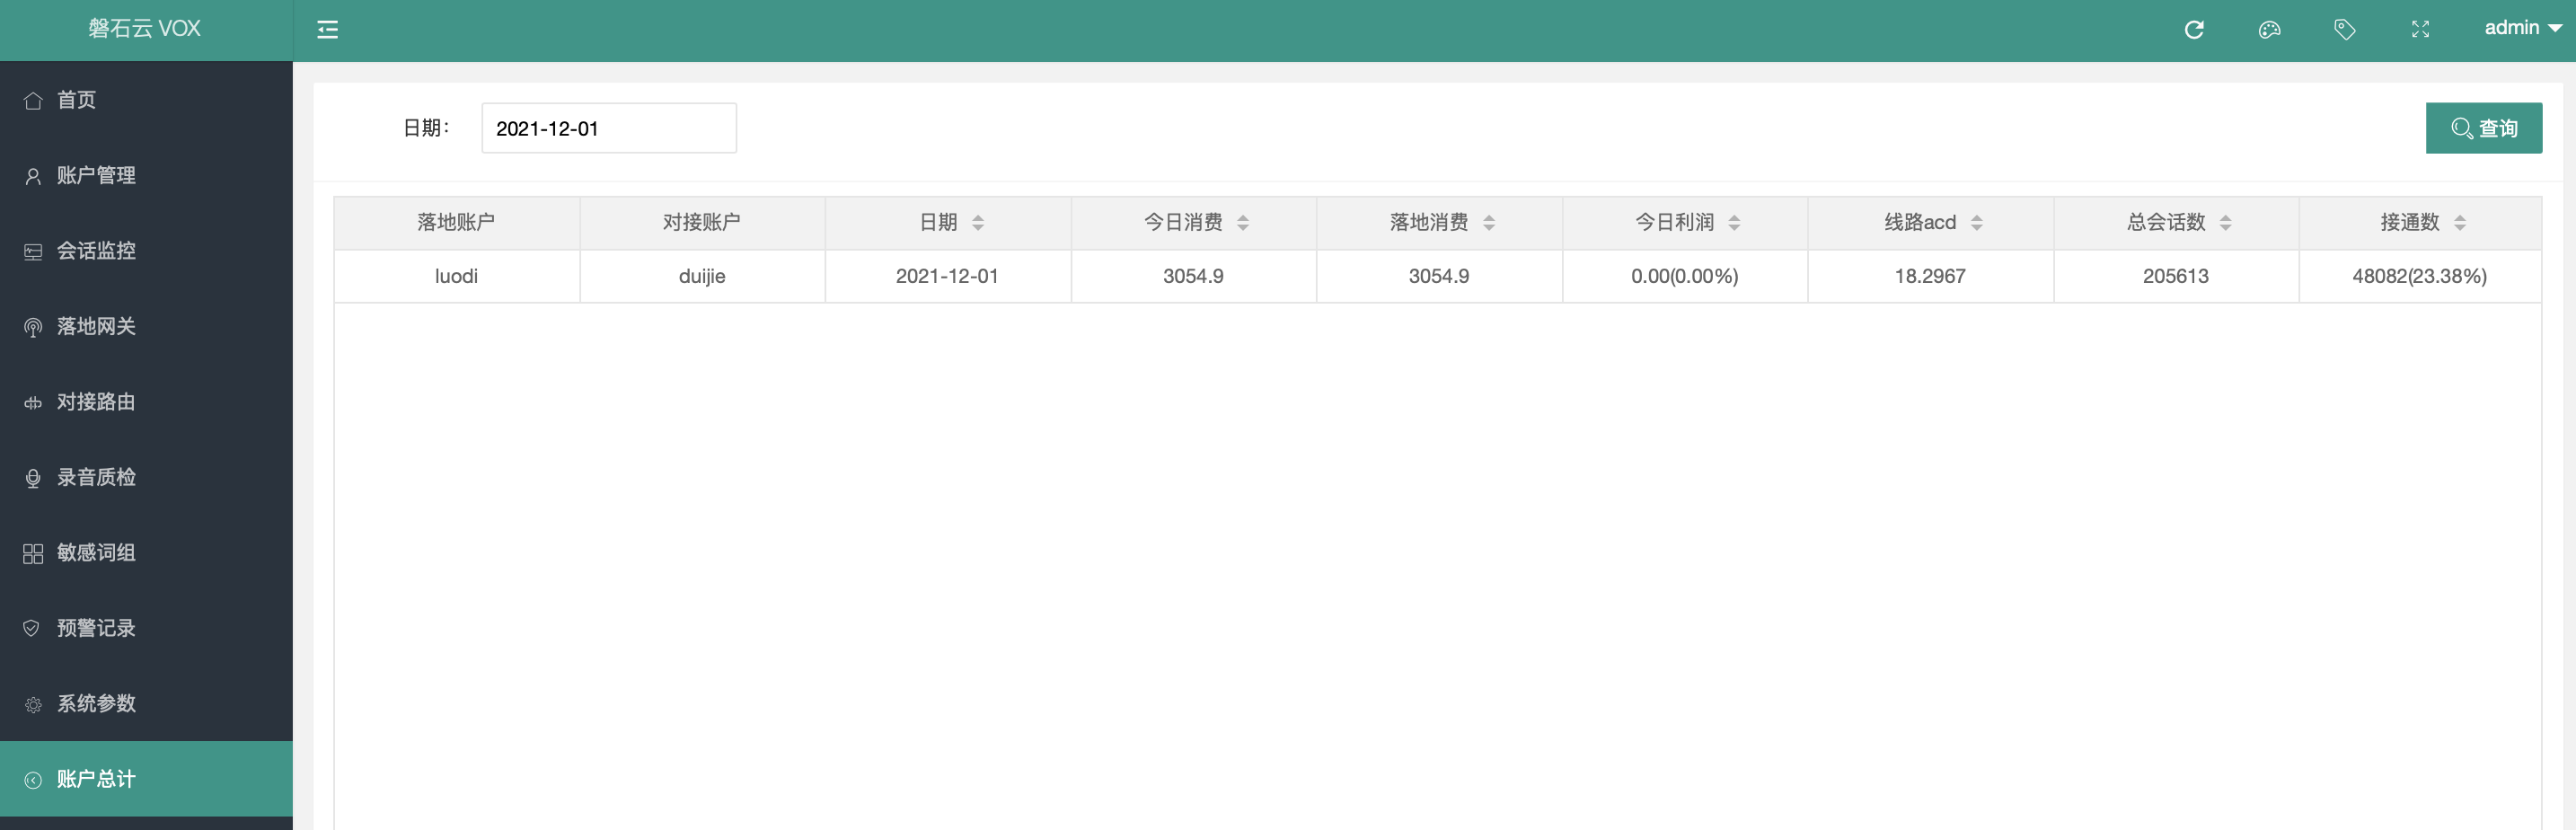
Task: Sort by 总会话数 column arrows
Action: point(2225,222)
